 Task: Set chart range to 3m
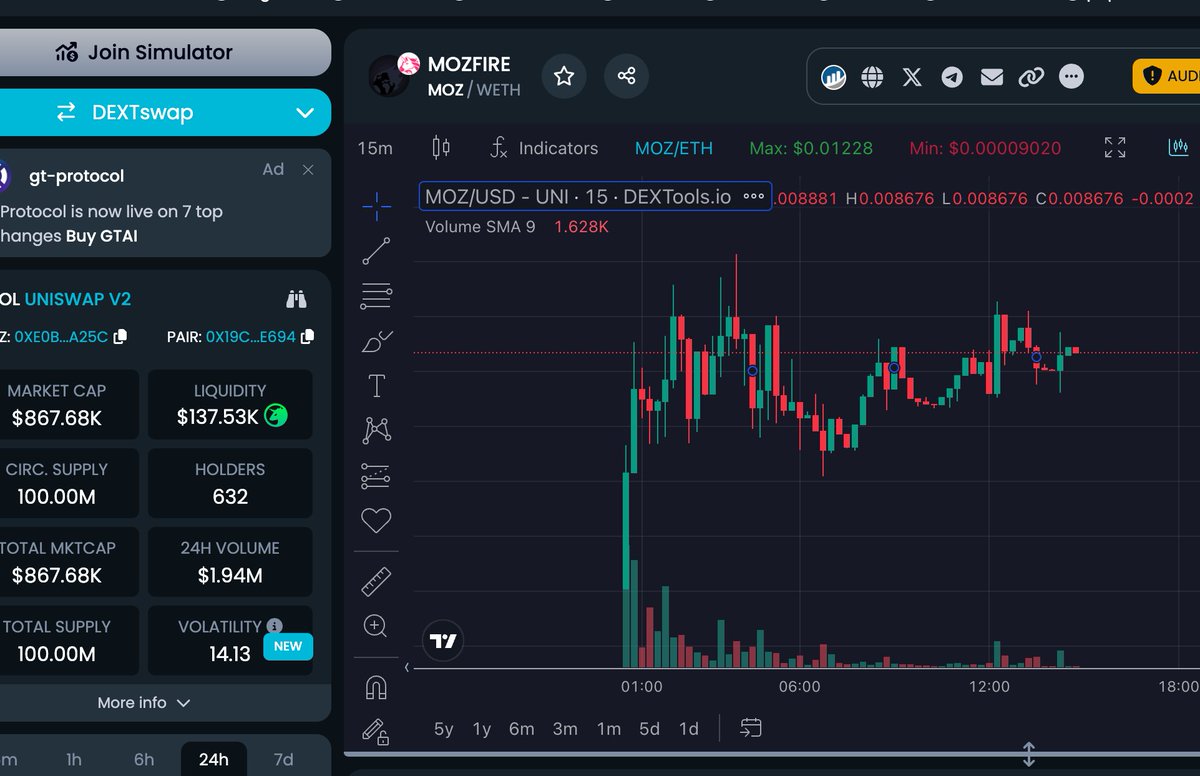565,729
